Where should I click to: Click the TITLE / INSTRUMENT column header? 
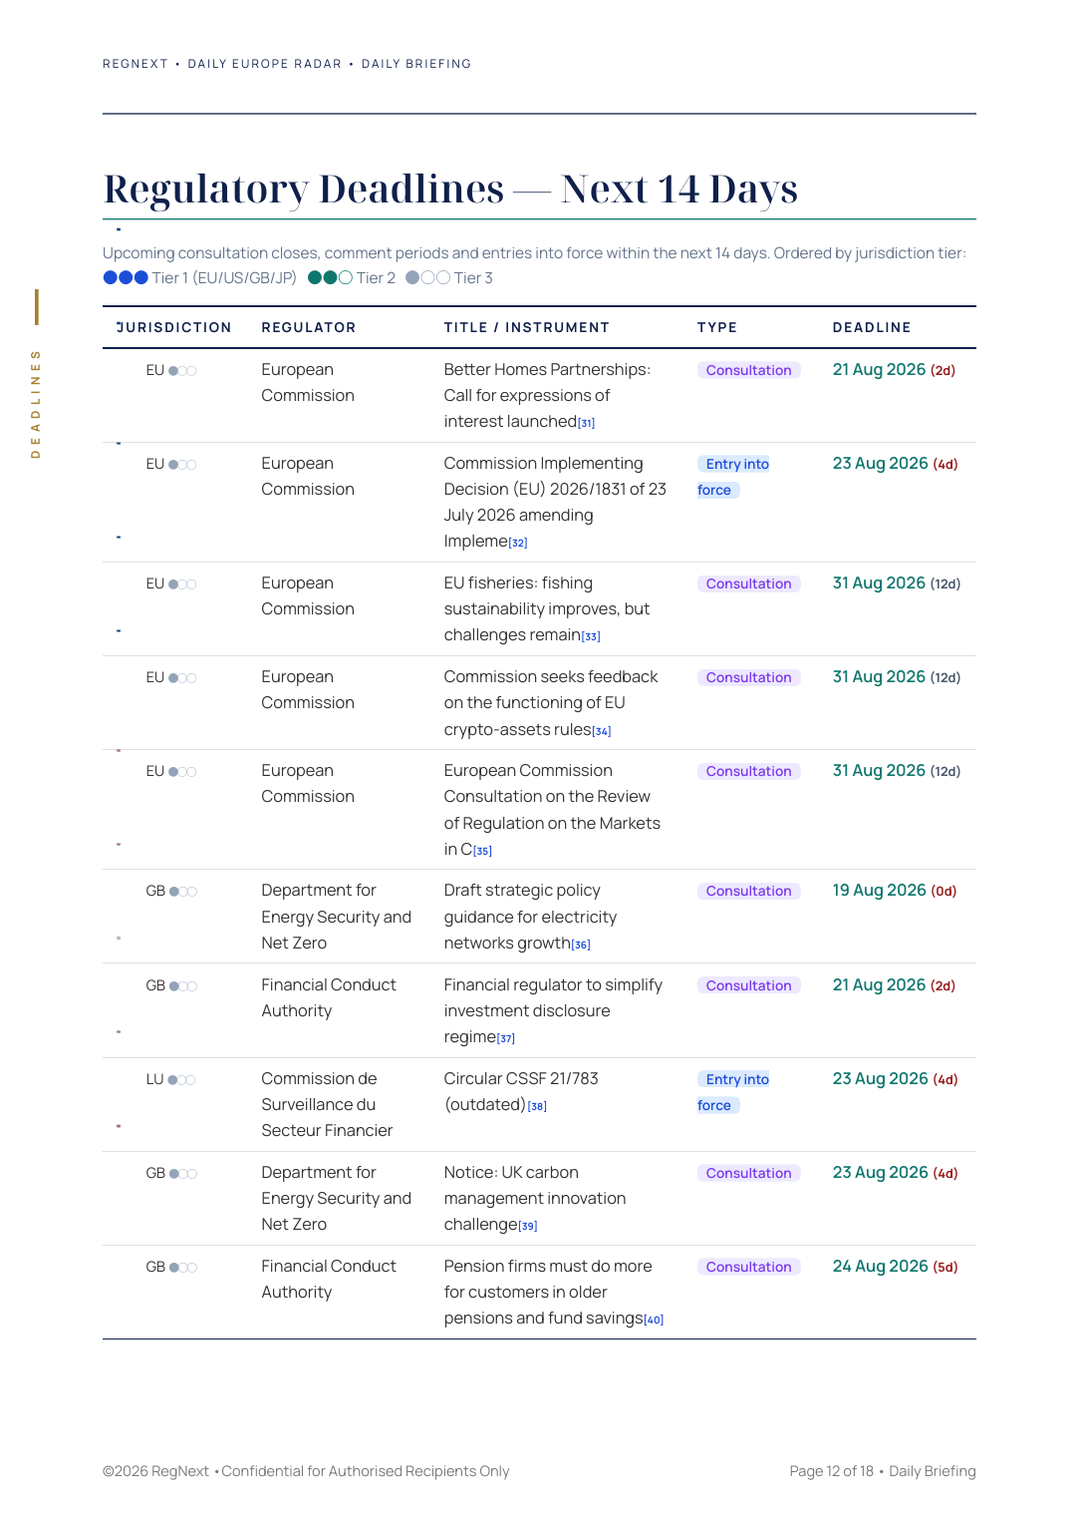click(527, 327)
